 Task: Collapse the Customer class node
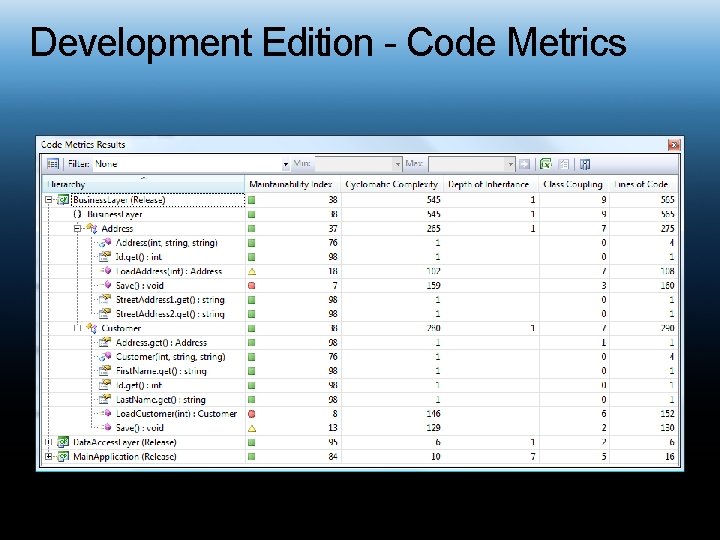coord(78,328)
